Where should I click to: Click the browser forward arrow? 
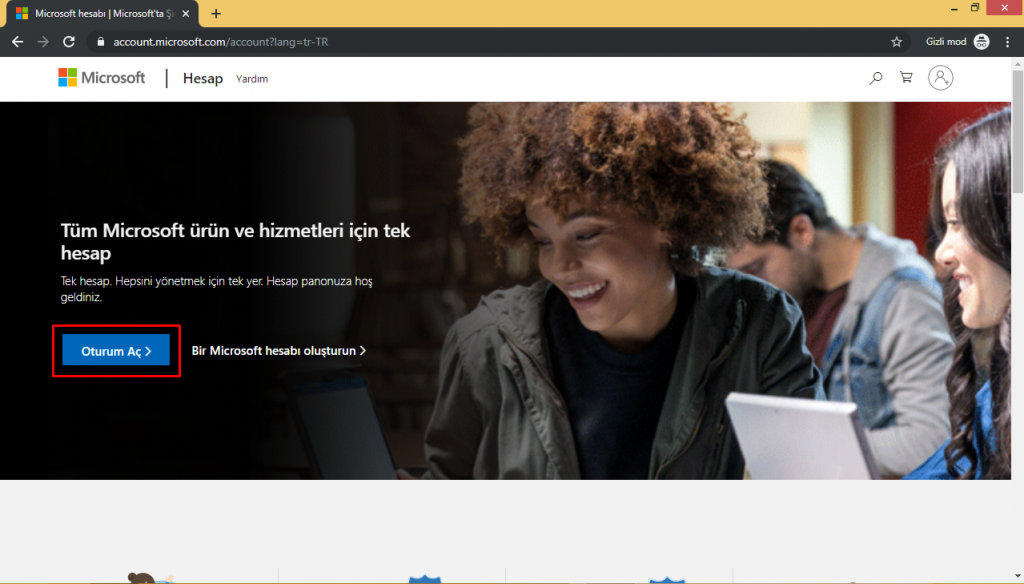(x=43, y=42)
